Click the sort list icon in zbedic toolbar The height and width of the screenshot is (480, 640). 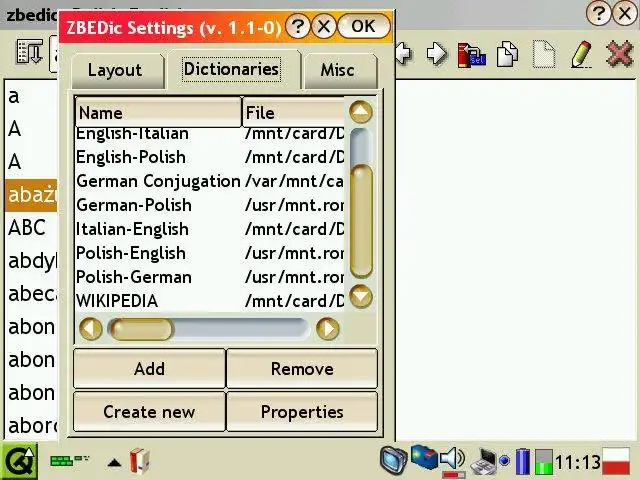(x=29, y=53)
